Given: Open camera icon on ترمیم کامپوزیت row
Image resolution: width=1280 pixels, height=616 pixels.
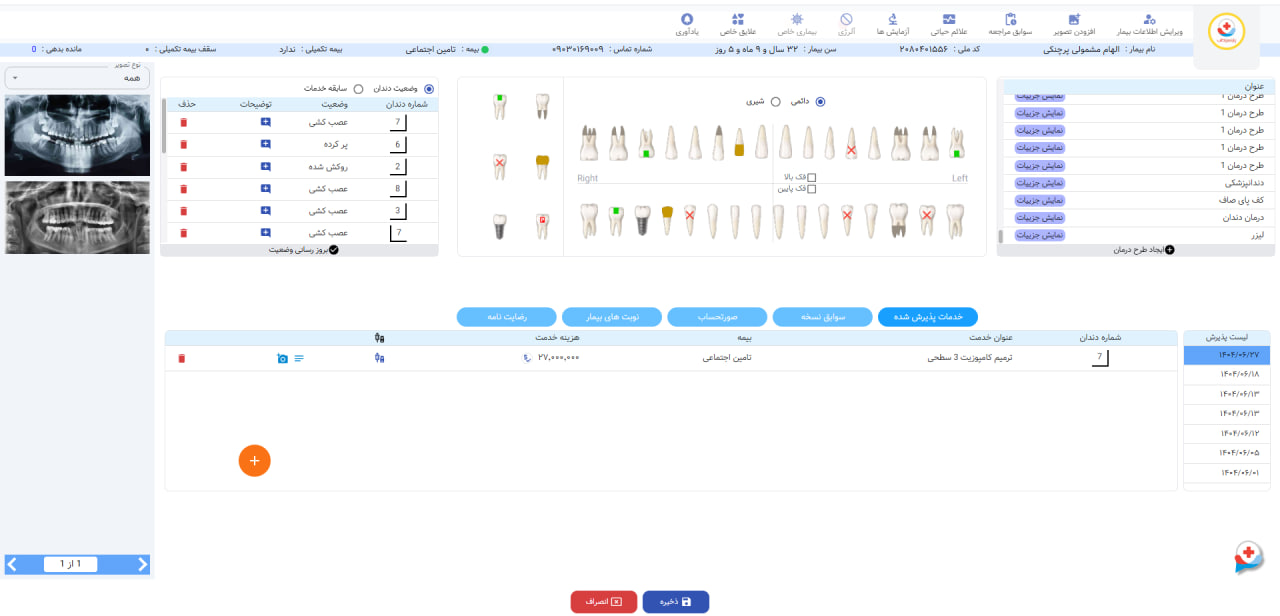Looking at the screenshot, I should 283,357.
